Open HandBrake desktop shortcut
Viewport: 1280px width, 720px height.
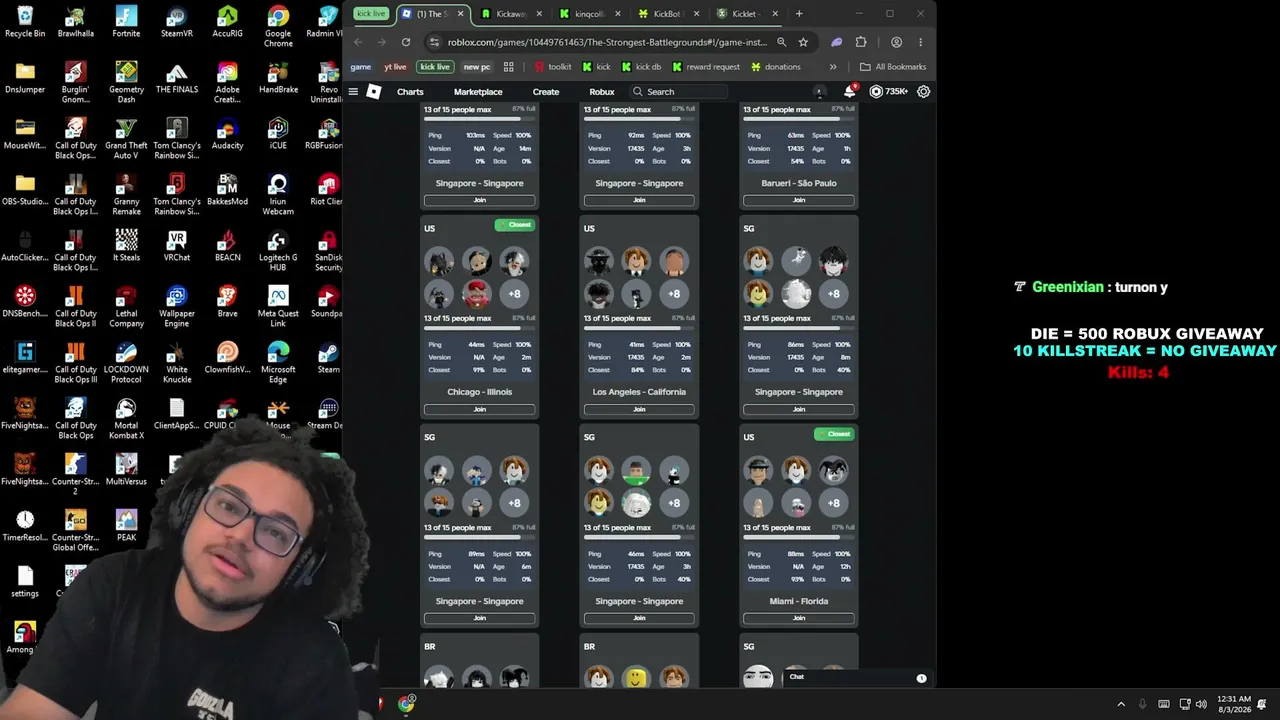(x=278, y=78)
